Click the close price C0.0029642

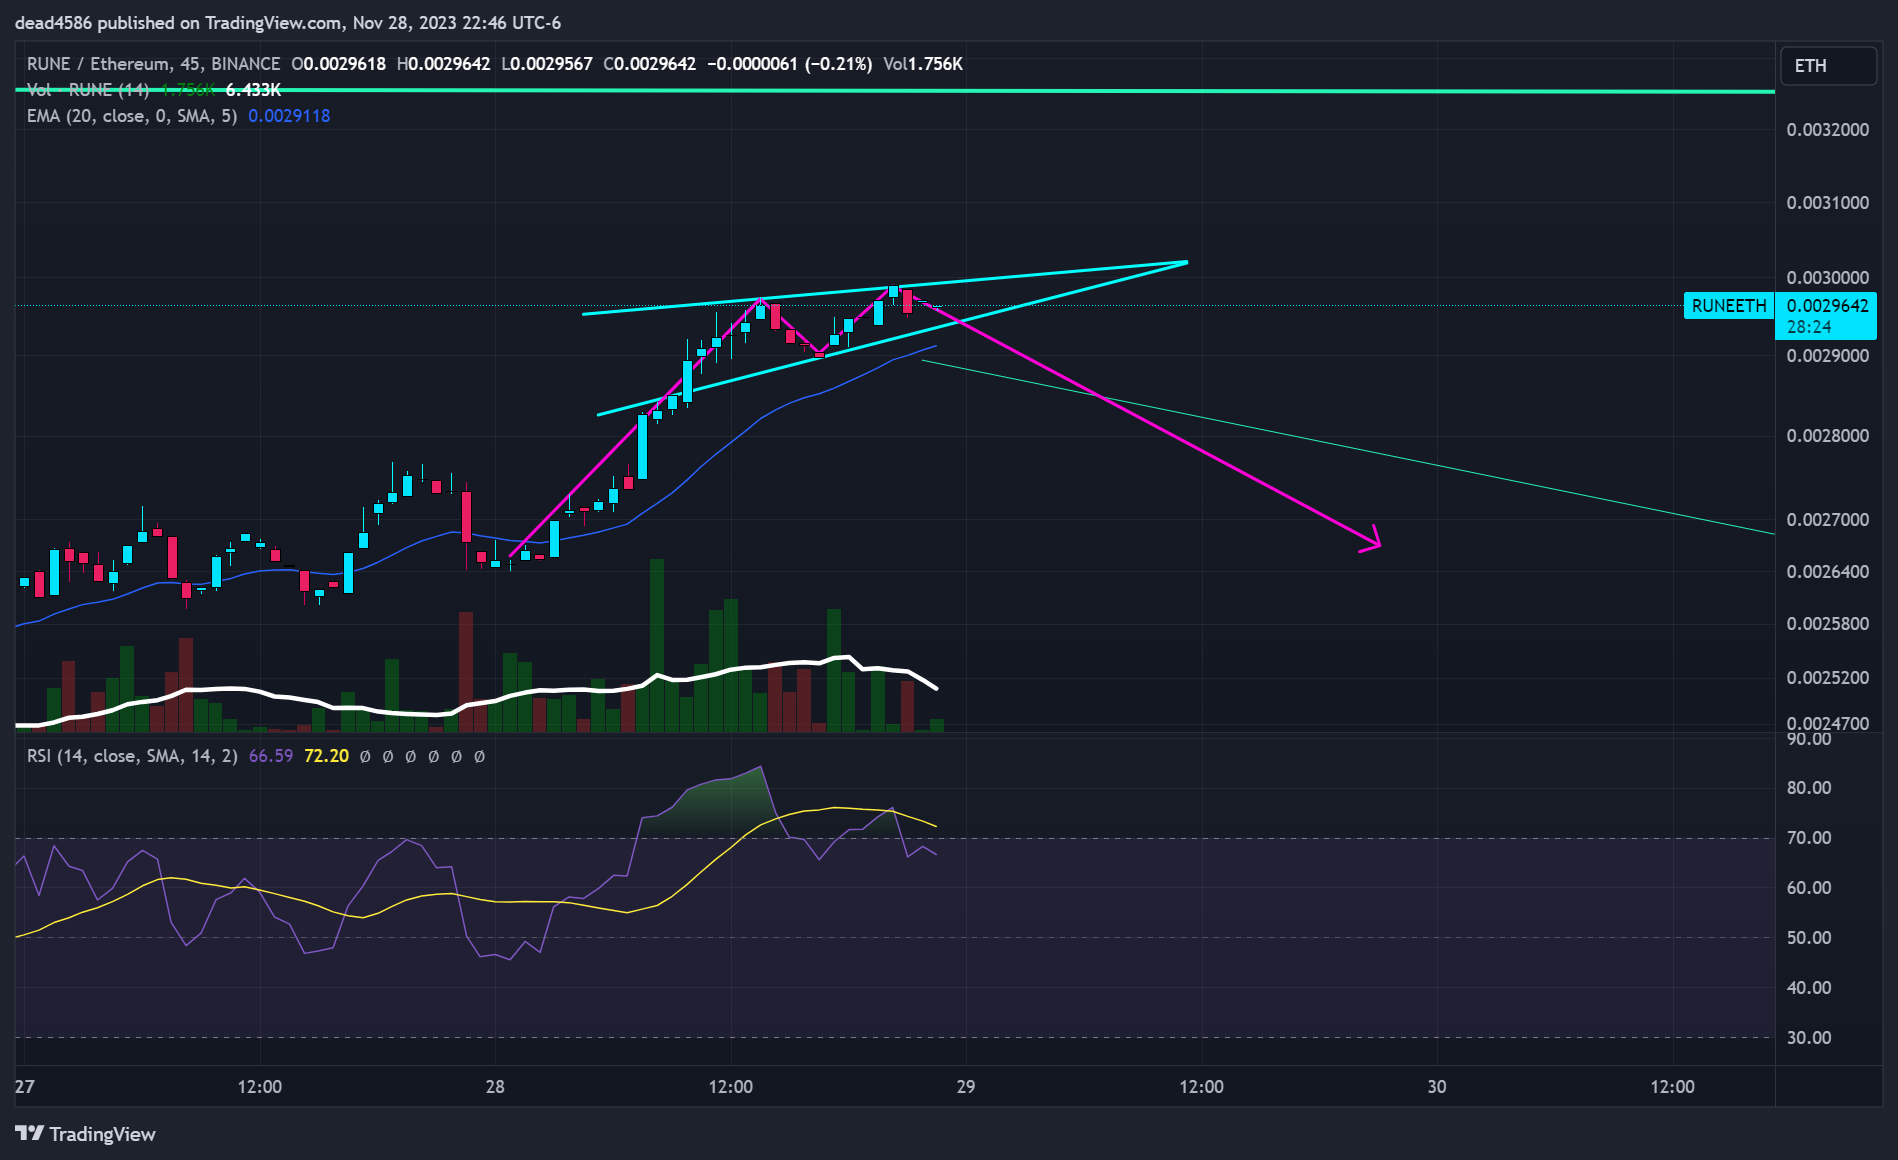(650, 64)
